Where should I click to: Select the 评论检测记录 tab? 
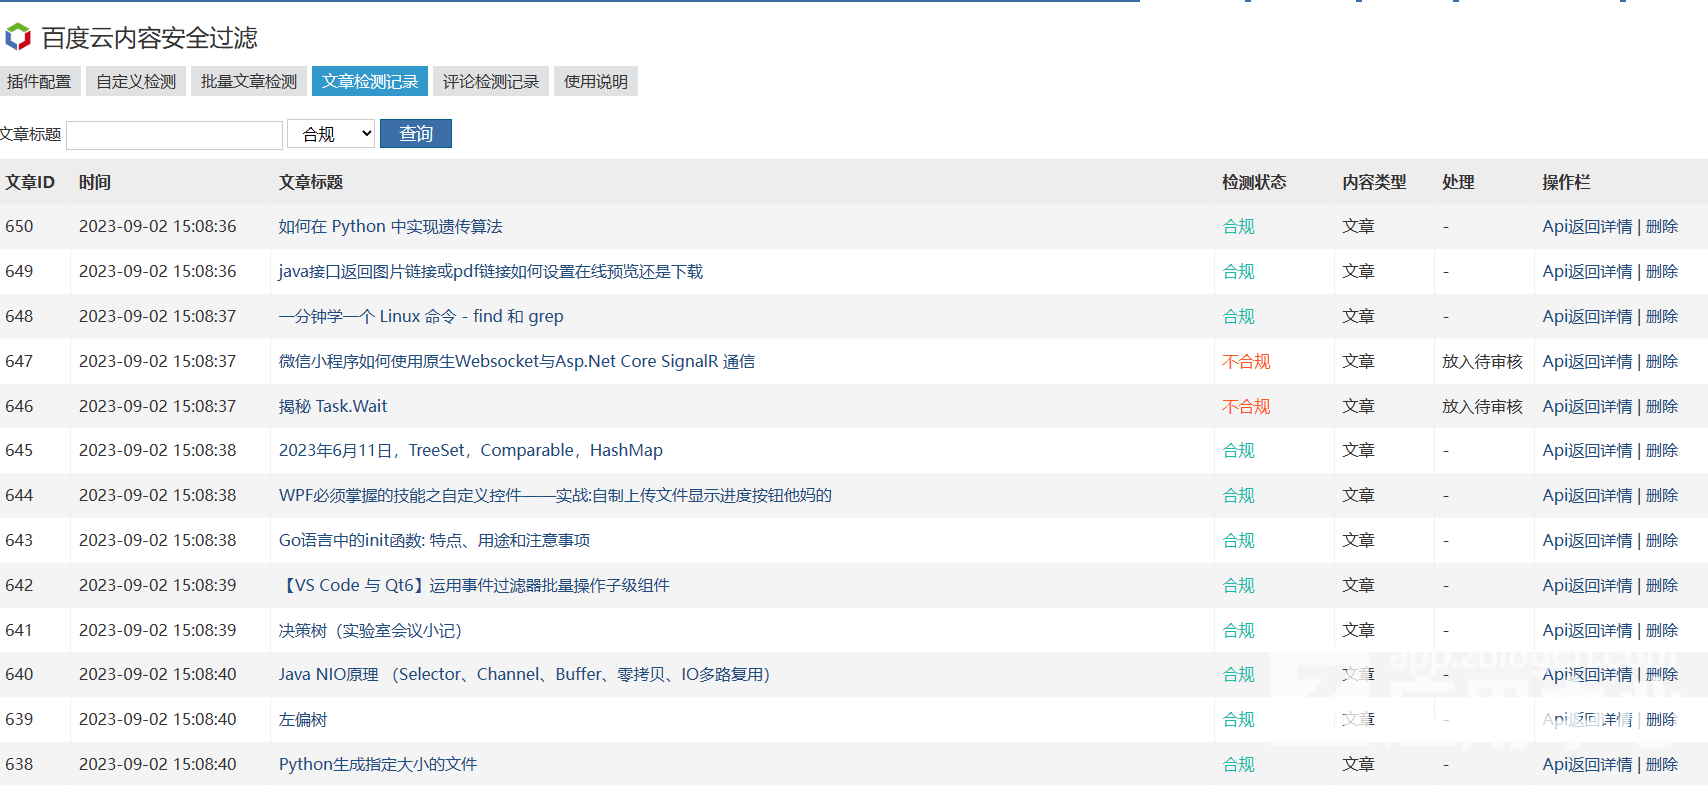click(x=491, y=82)
